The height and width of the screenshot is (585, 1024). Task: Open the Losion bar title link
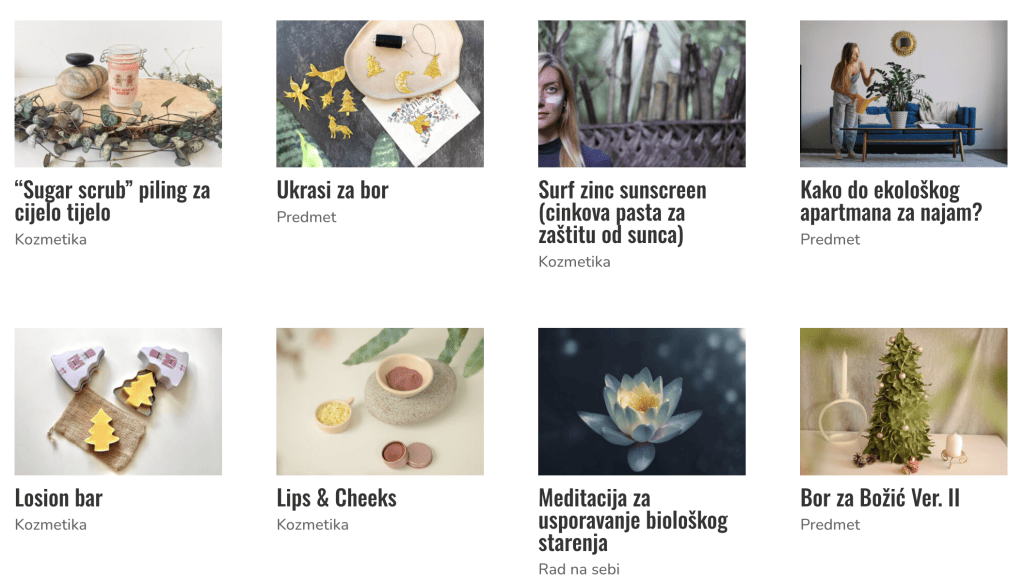59,498
